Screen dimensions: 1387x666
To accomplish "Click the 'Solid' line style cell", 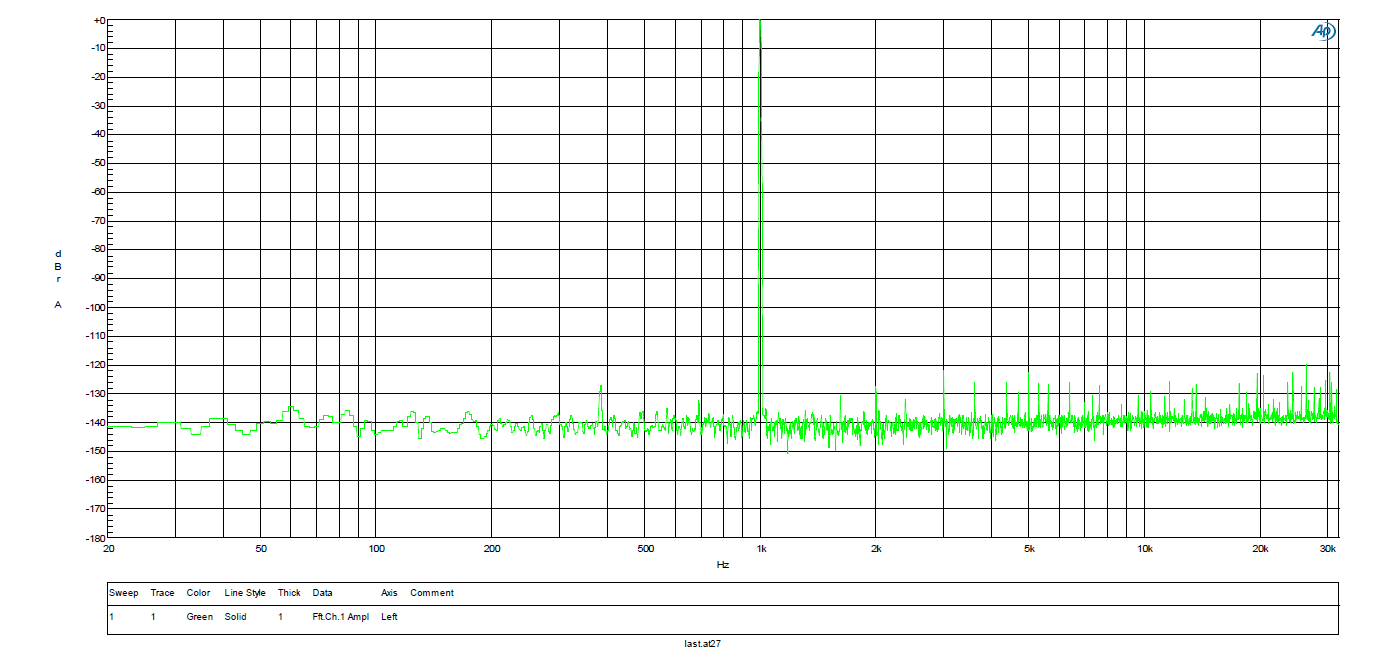I will click(x=236, y=617).
